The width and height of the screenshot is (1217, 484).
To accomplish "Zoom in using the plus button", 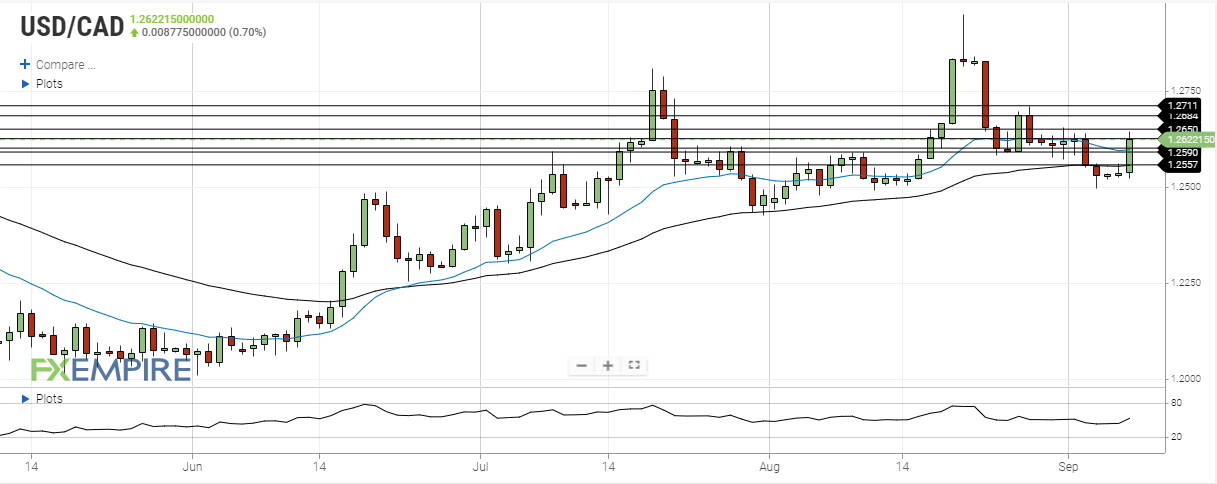I will (x=607, y=365).
